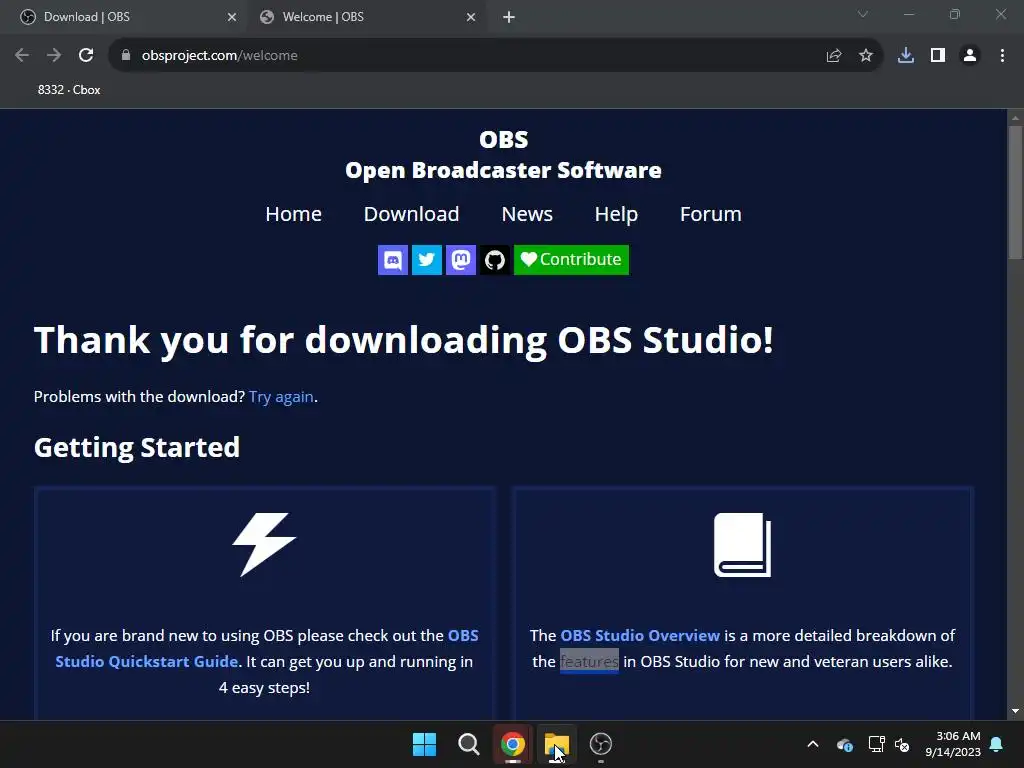Open the clock and date panel
Viewport: 1024px width, 768px height.
953,744
